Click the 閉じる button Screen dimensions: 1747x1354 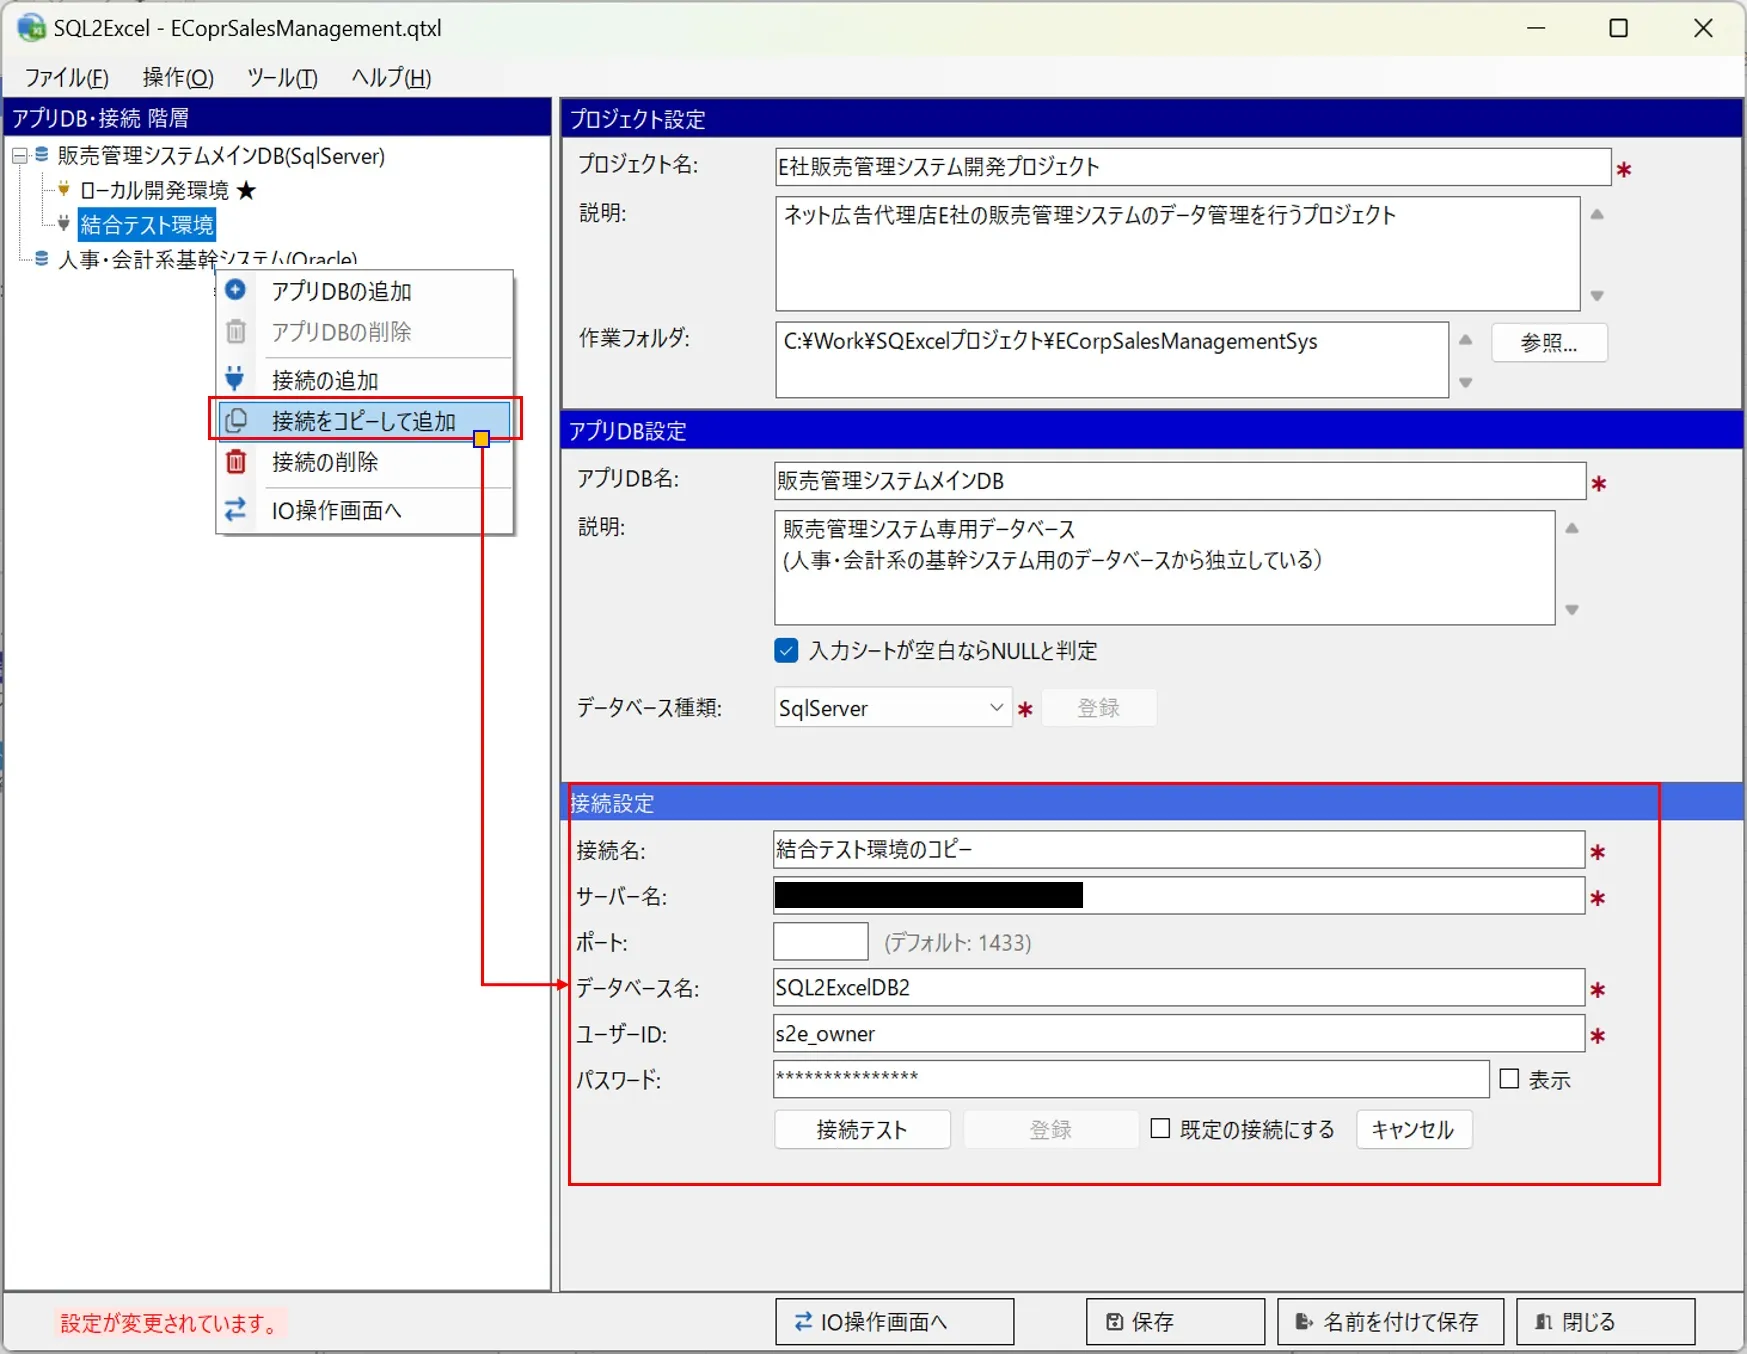(1605, 1322)
